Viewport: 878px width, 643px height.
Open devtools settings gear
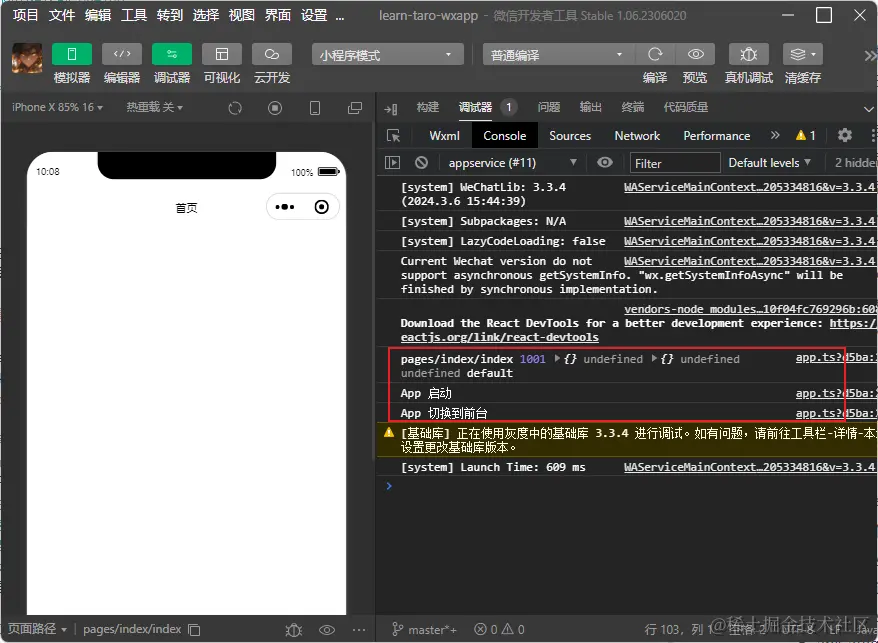[x=844, y=135]
